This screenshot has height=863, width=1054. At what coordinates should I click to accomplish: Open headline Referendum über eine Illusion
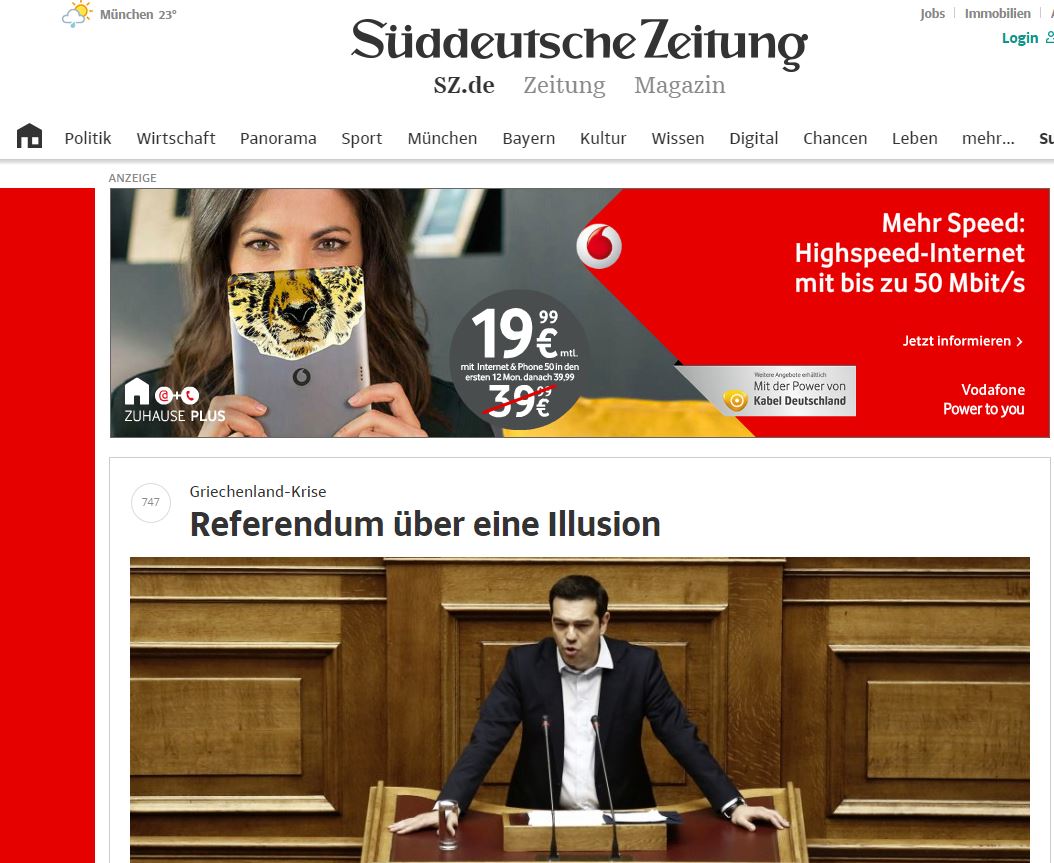coord(425,524)
